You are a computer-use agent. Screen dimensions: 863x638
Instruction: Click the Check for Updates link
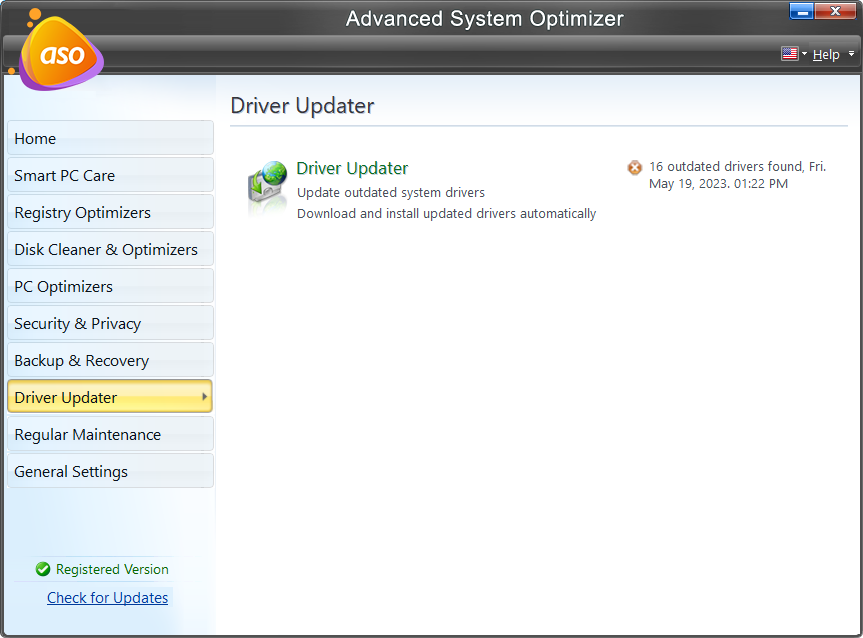(x=107, y=597)
